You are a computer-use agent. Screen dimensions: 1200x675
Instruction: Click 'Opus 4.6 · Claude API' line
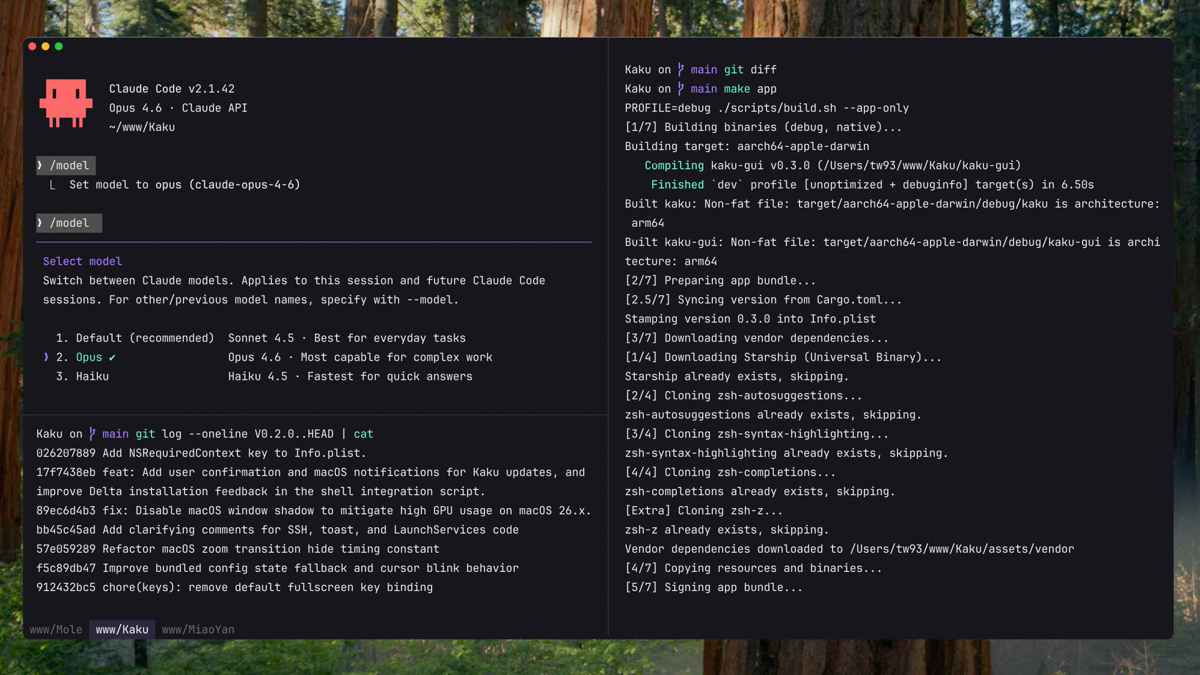(178, 108)
